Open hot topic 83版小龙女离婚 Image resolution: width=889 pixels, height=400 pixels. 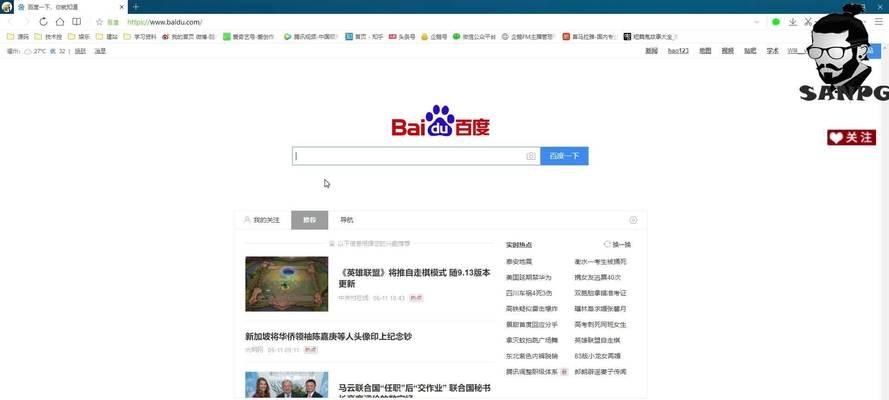pos(598,356)
